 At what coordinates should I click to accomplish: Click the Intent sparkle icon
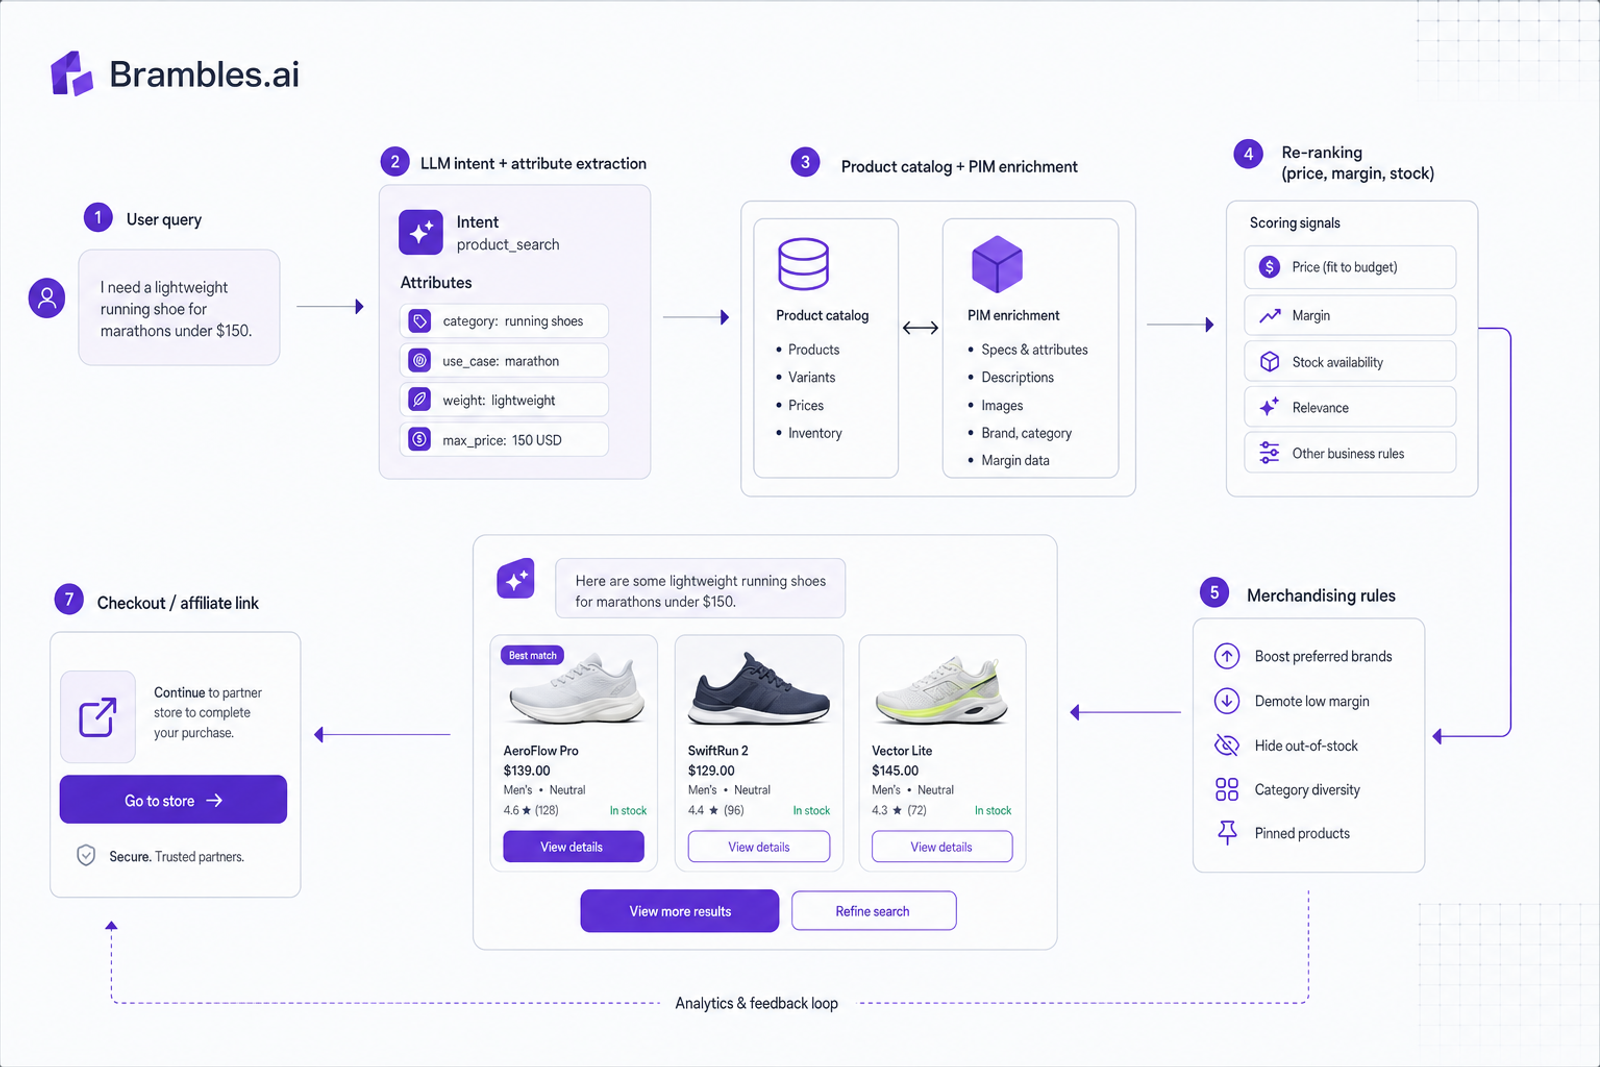pos(421,232)
